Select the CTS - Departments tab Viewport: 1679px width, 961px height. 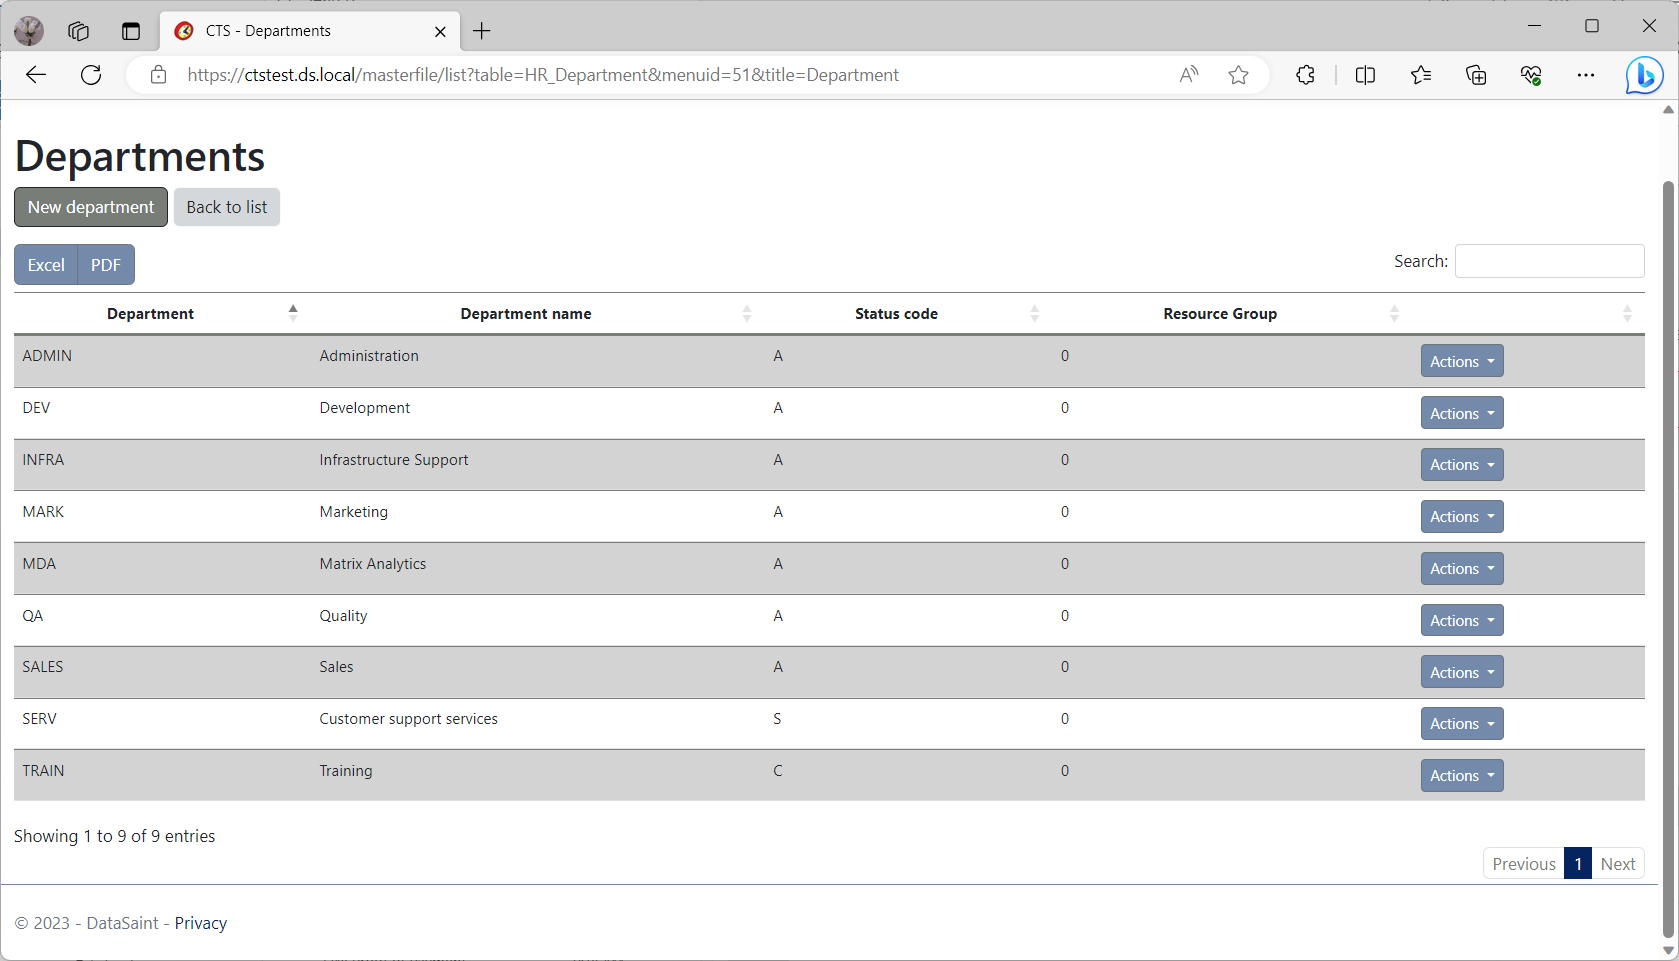click(x=310, y=31)
